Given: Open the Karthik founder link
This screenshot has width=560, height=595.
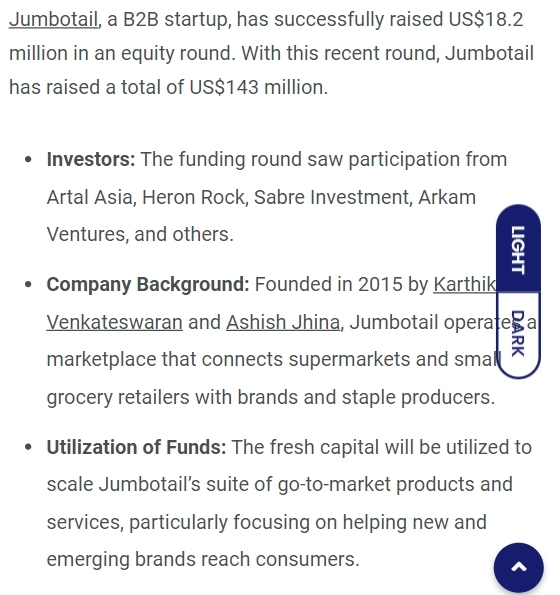Looking at the screenshot, I should [464, 284].
